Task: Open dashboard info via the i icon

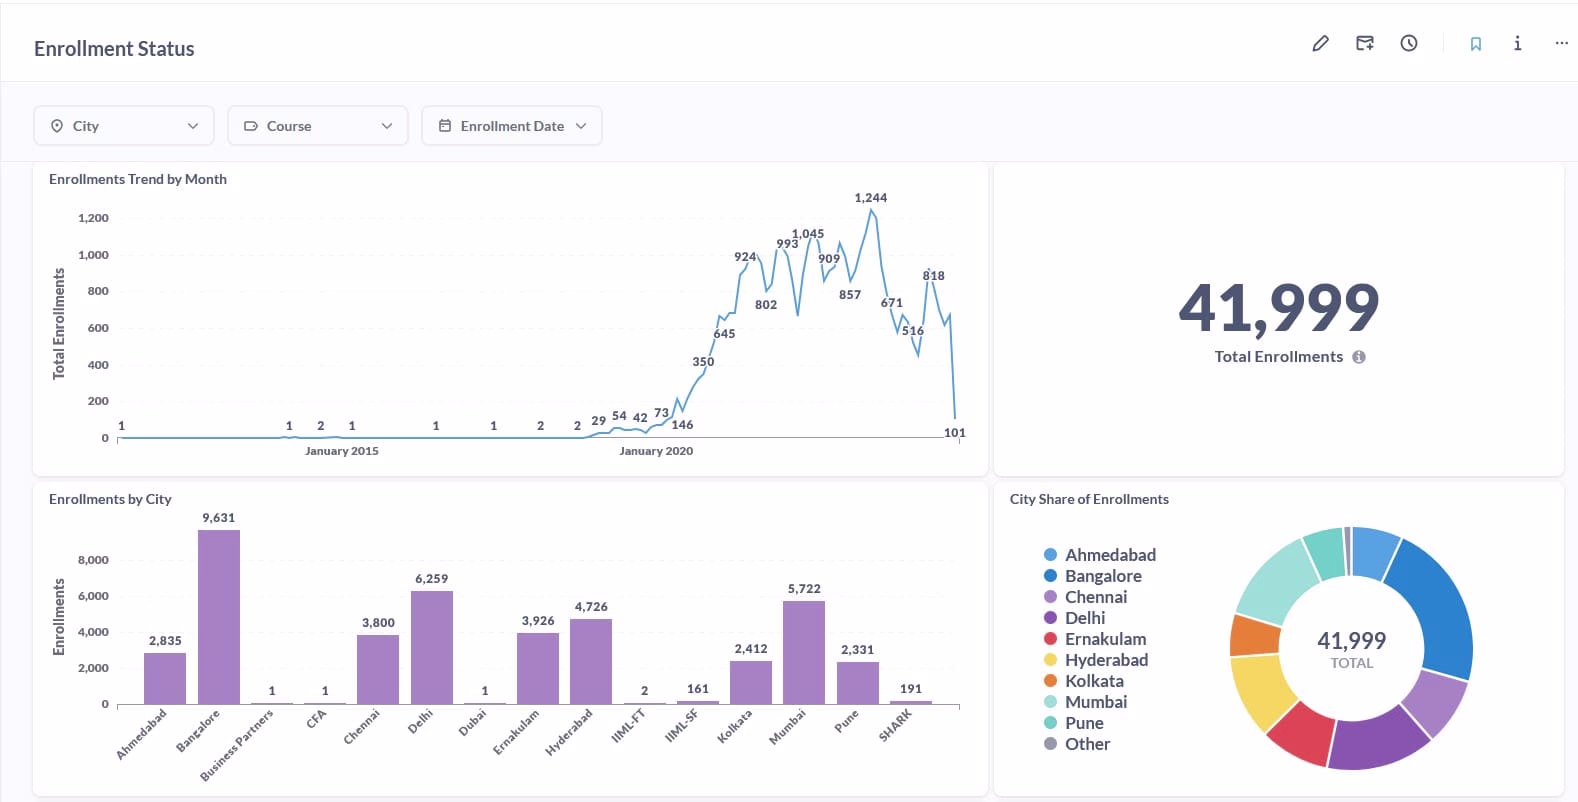Action: (x=1517, y=43)
